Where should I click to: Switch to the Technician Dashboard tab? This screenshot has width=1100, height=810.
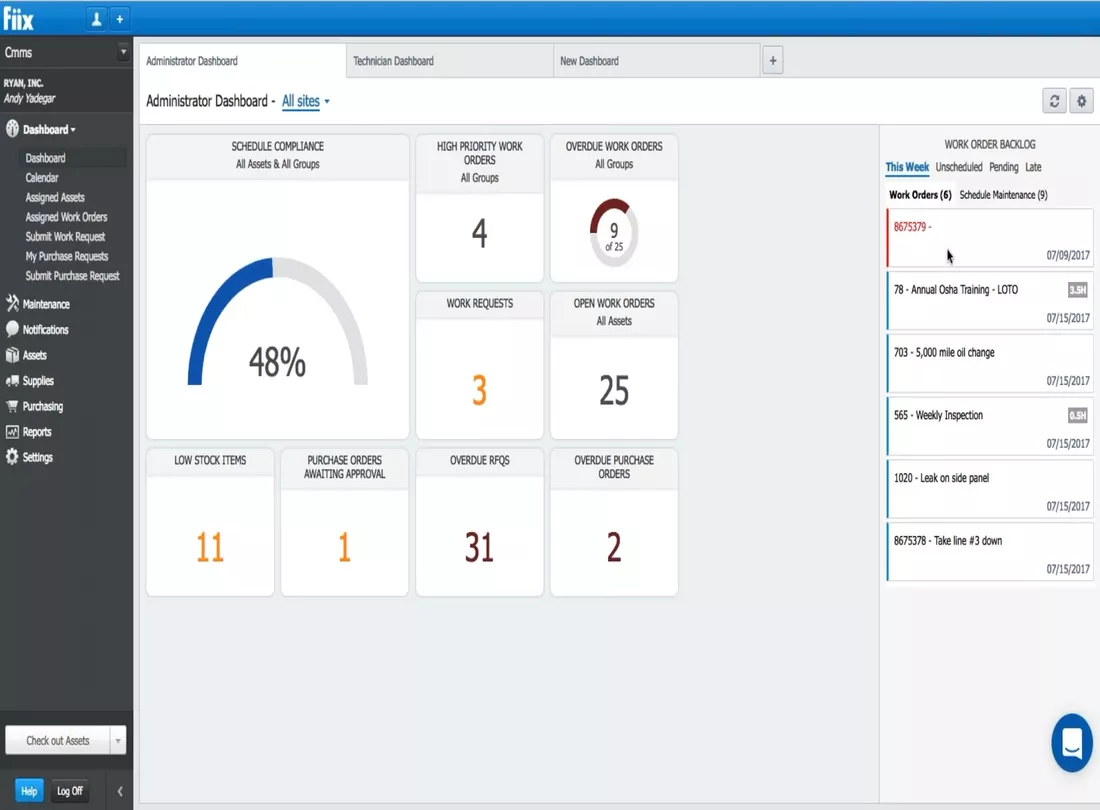[x=394, y=61]
